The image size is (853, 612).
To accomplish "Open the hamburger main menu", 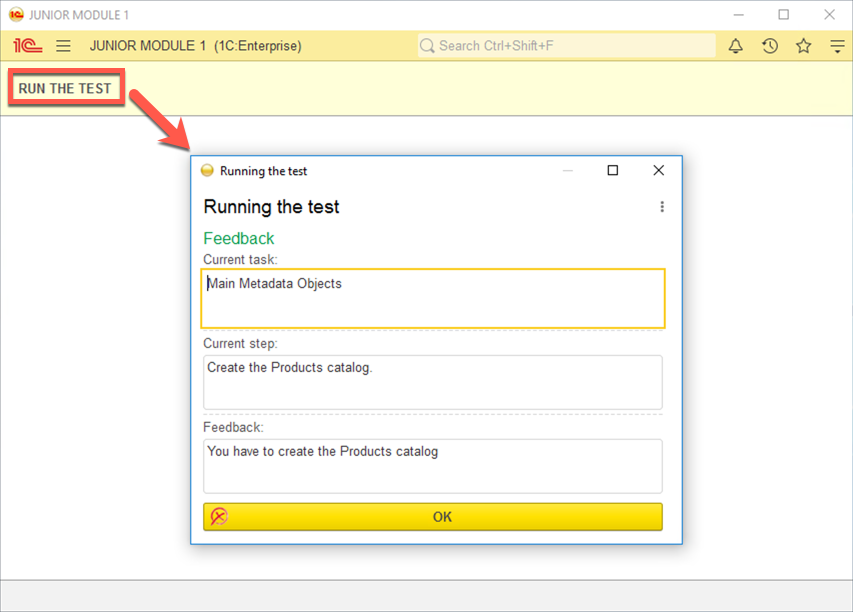I will (x=64, y=46).
